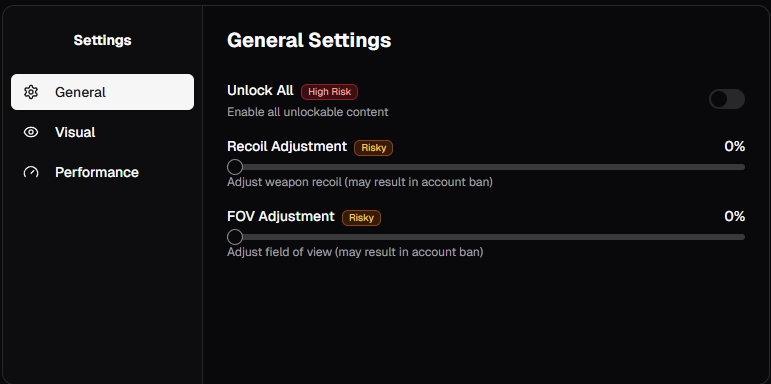Click the gauge icon beside Performance

31,172
